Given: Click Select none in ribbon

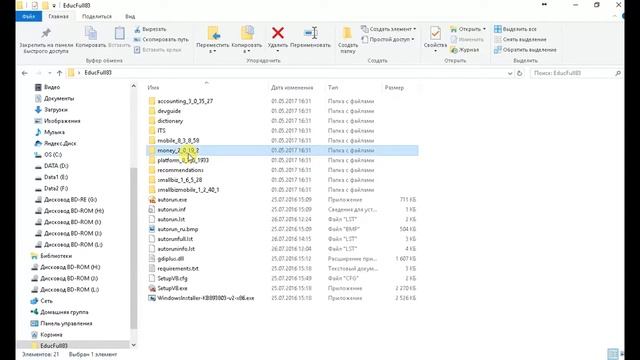Looking at the screenshot, I should point(520,40).
